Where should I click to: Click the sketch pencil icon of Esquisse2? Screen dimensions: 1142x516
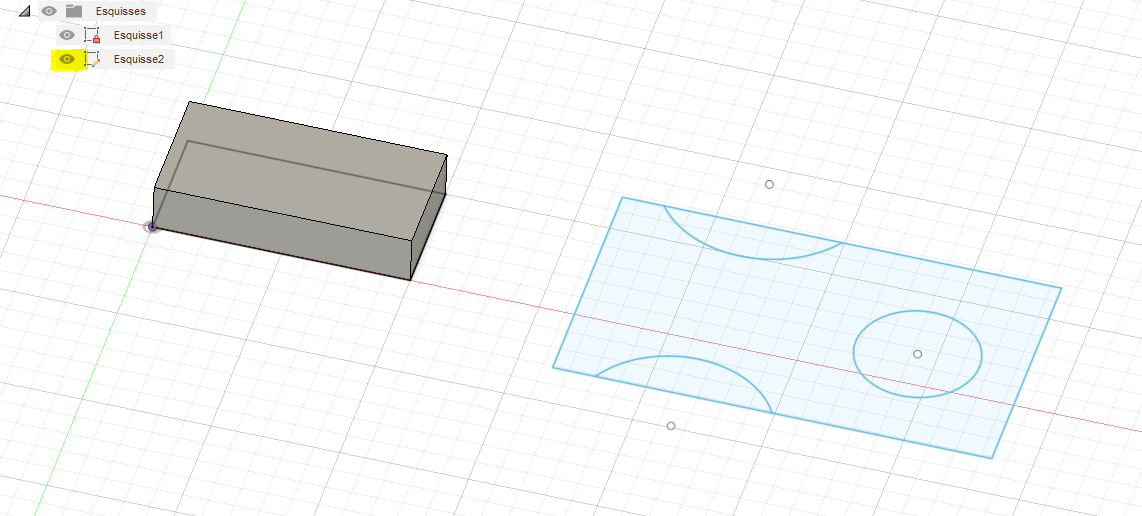(x=92, y=59)
